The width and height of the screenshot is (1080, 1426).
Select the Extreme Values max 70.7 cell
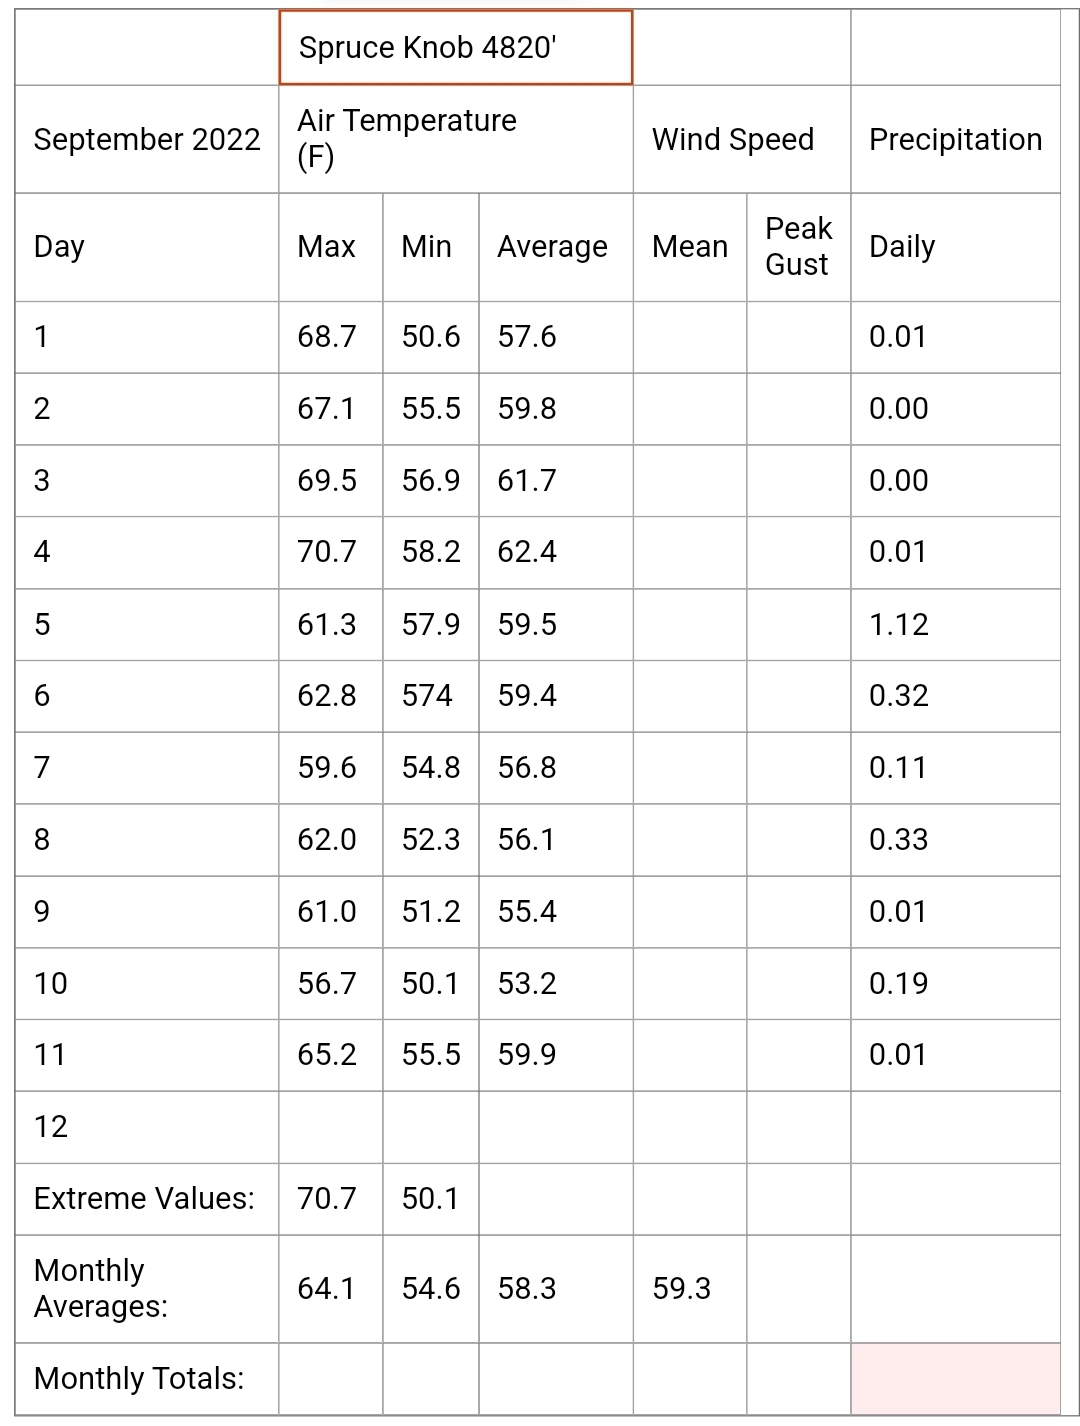pos(330,1199)
